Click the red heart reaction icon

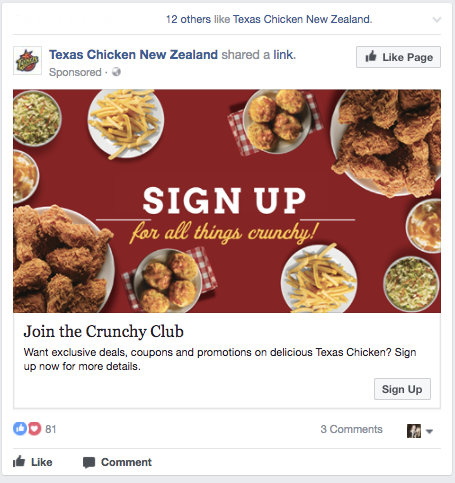pyautogui.click(x=34, y=428)
